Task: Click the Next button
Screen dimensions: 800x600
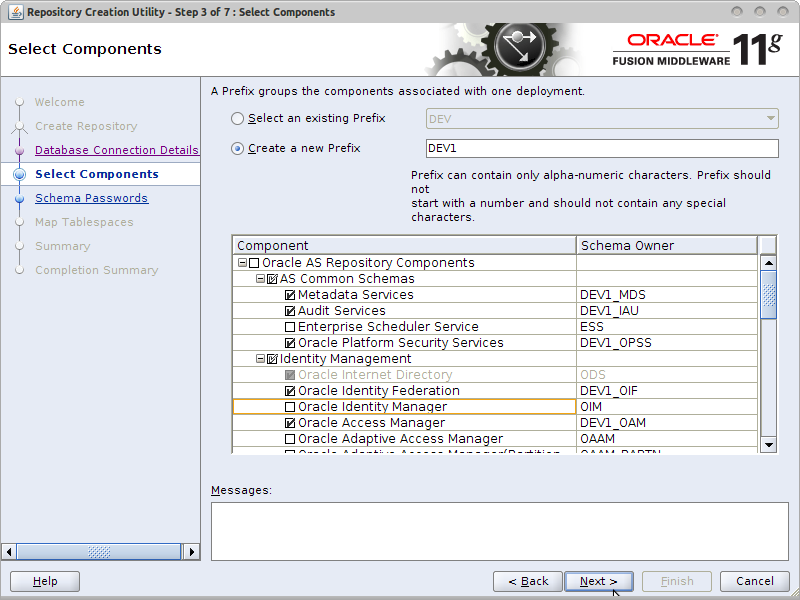Action: [599, 581]
